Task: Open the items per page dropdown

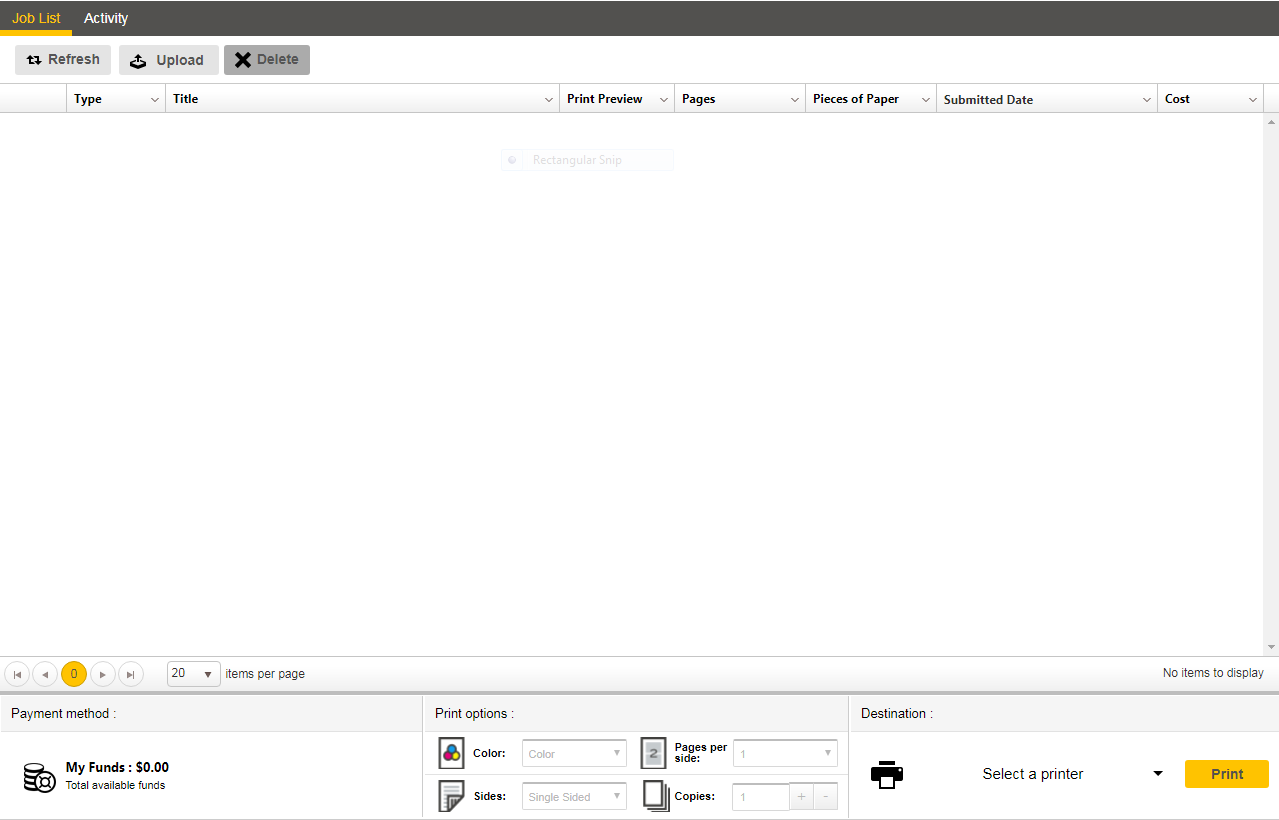Action: tap(194, 674)
